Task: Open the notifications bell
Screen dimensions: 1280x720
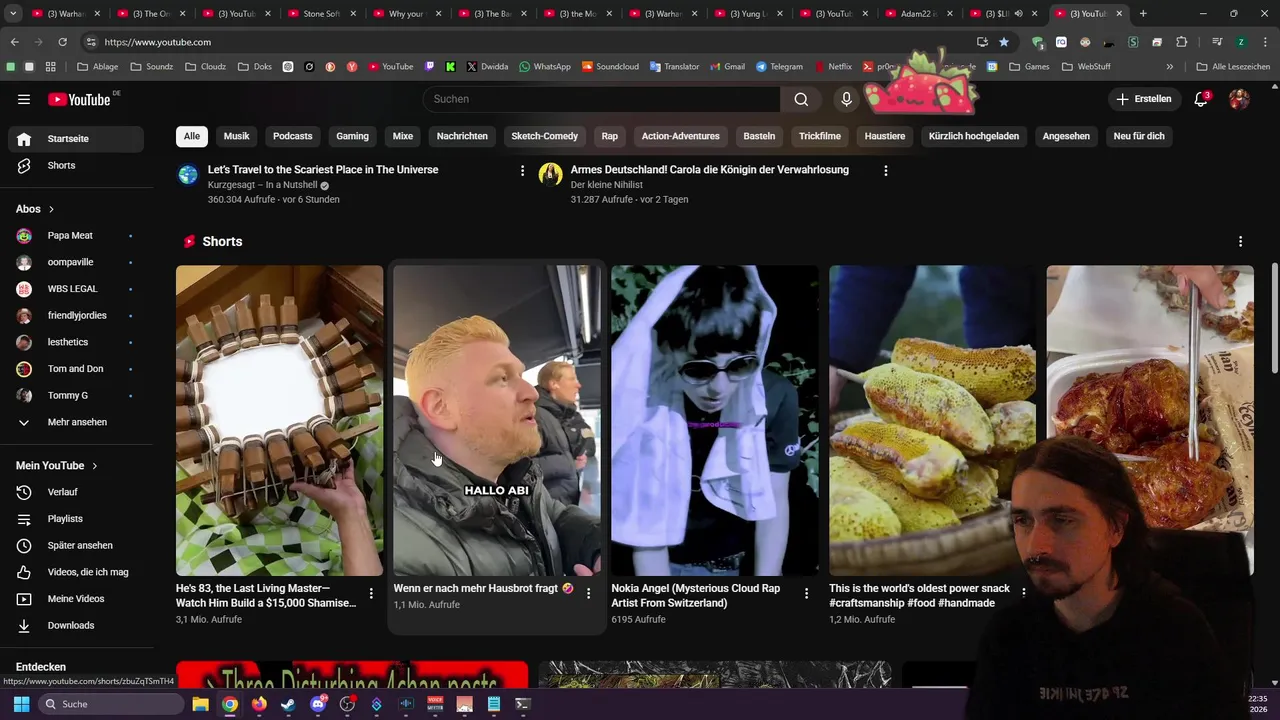Action: tap(1201, 99)
